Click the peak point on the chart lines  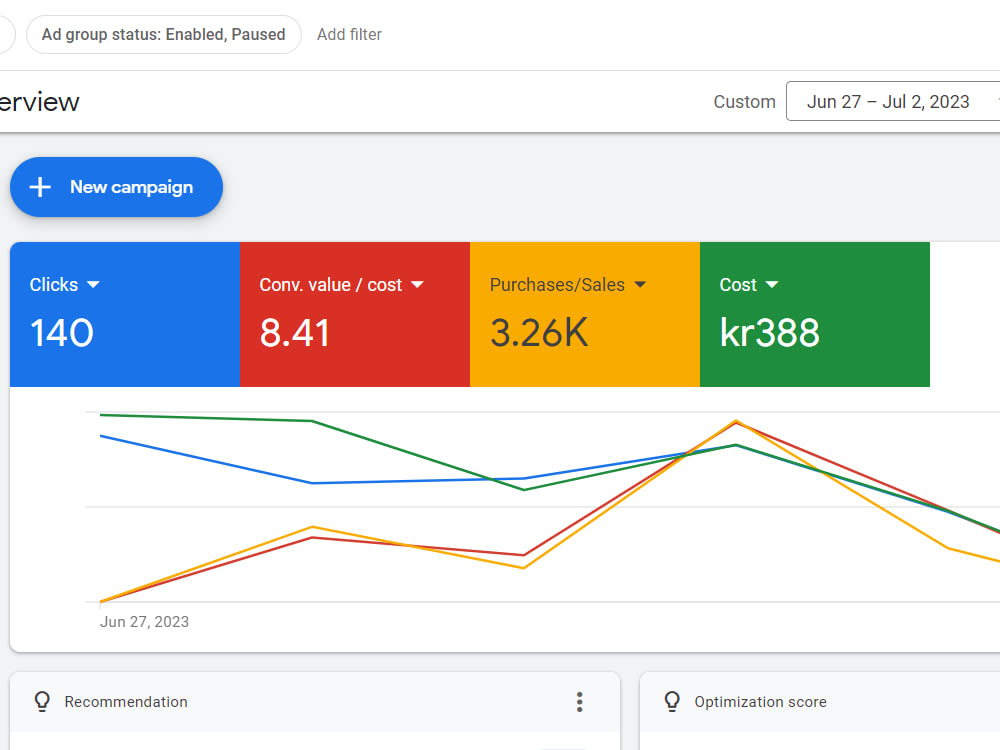click(737, 422)
